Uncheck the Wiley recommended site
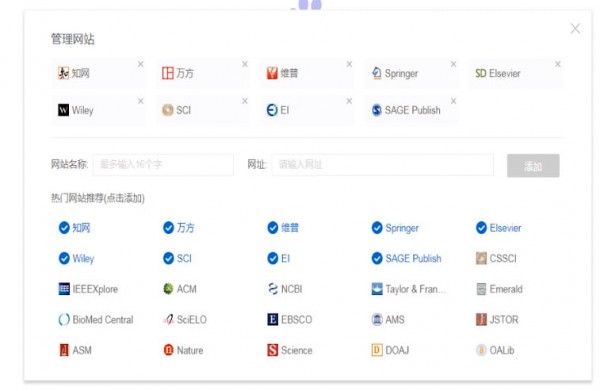This screenshot has height=391, width=600. click(64, 258)
